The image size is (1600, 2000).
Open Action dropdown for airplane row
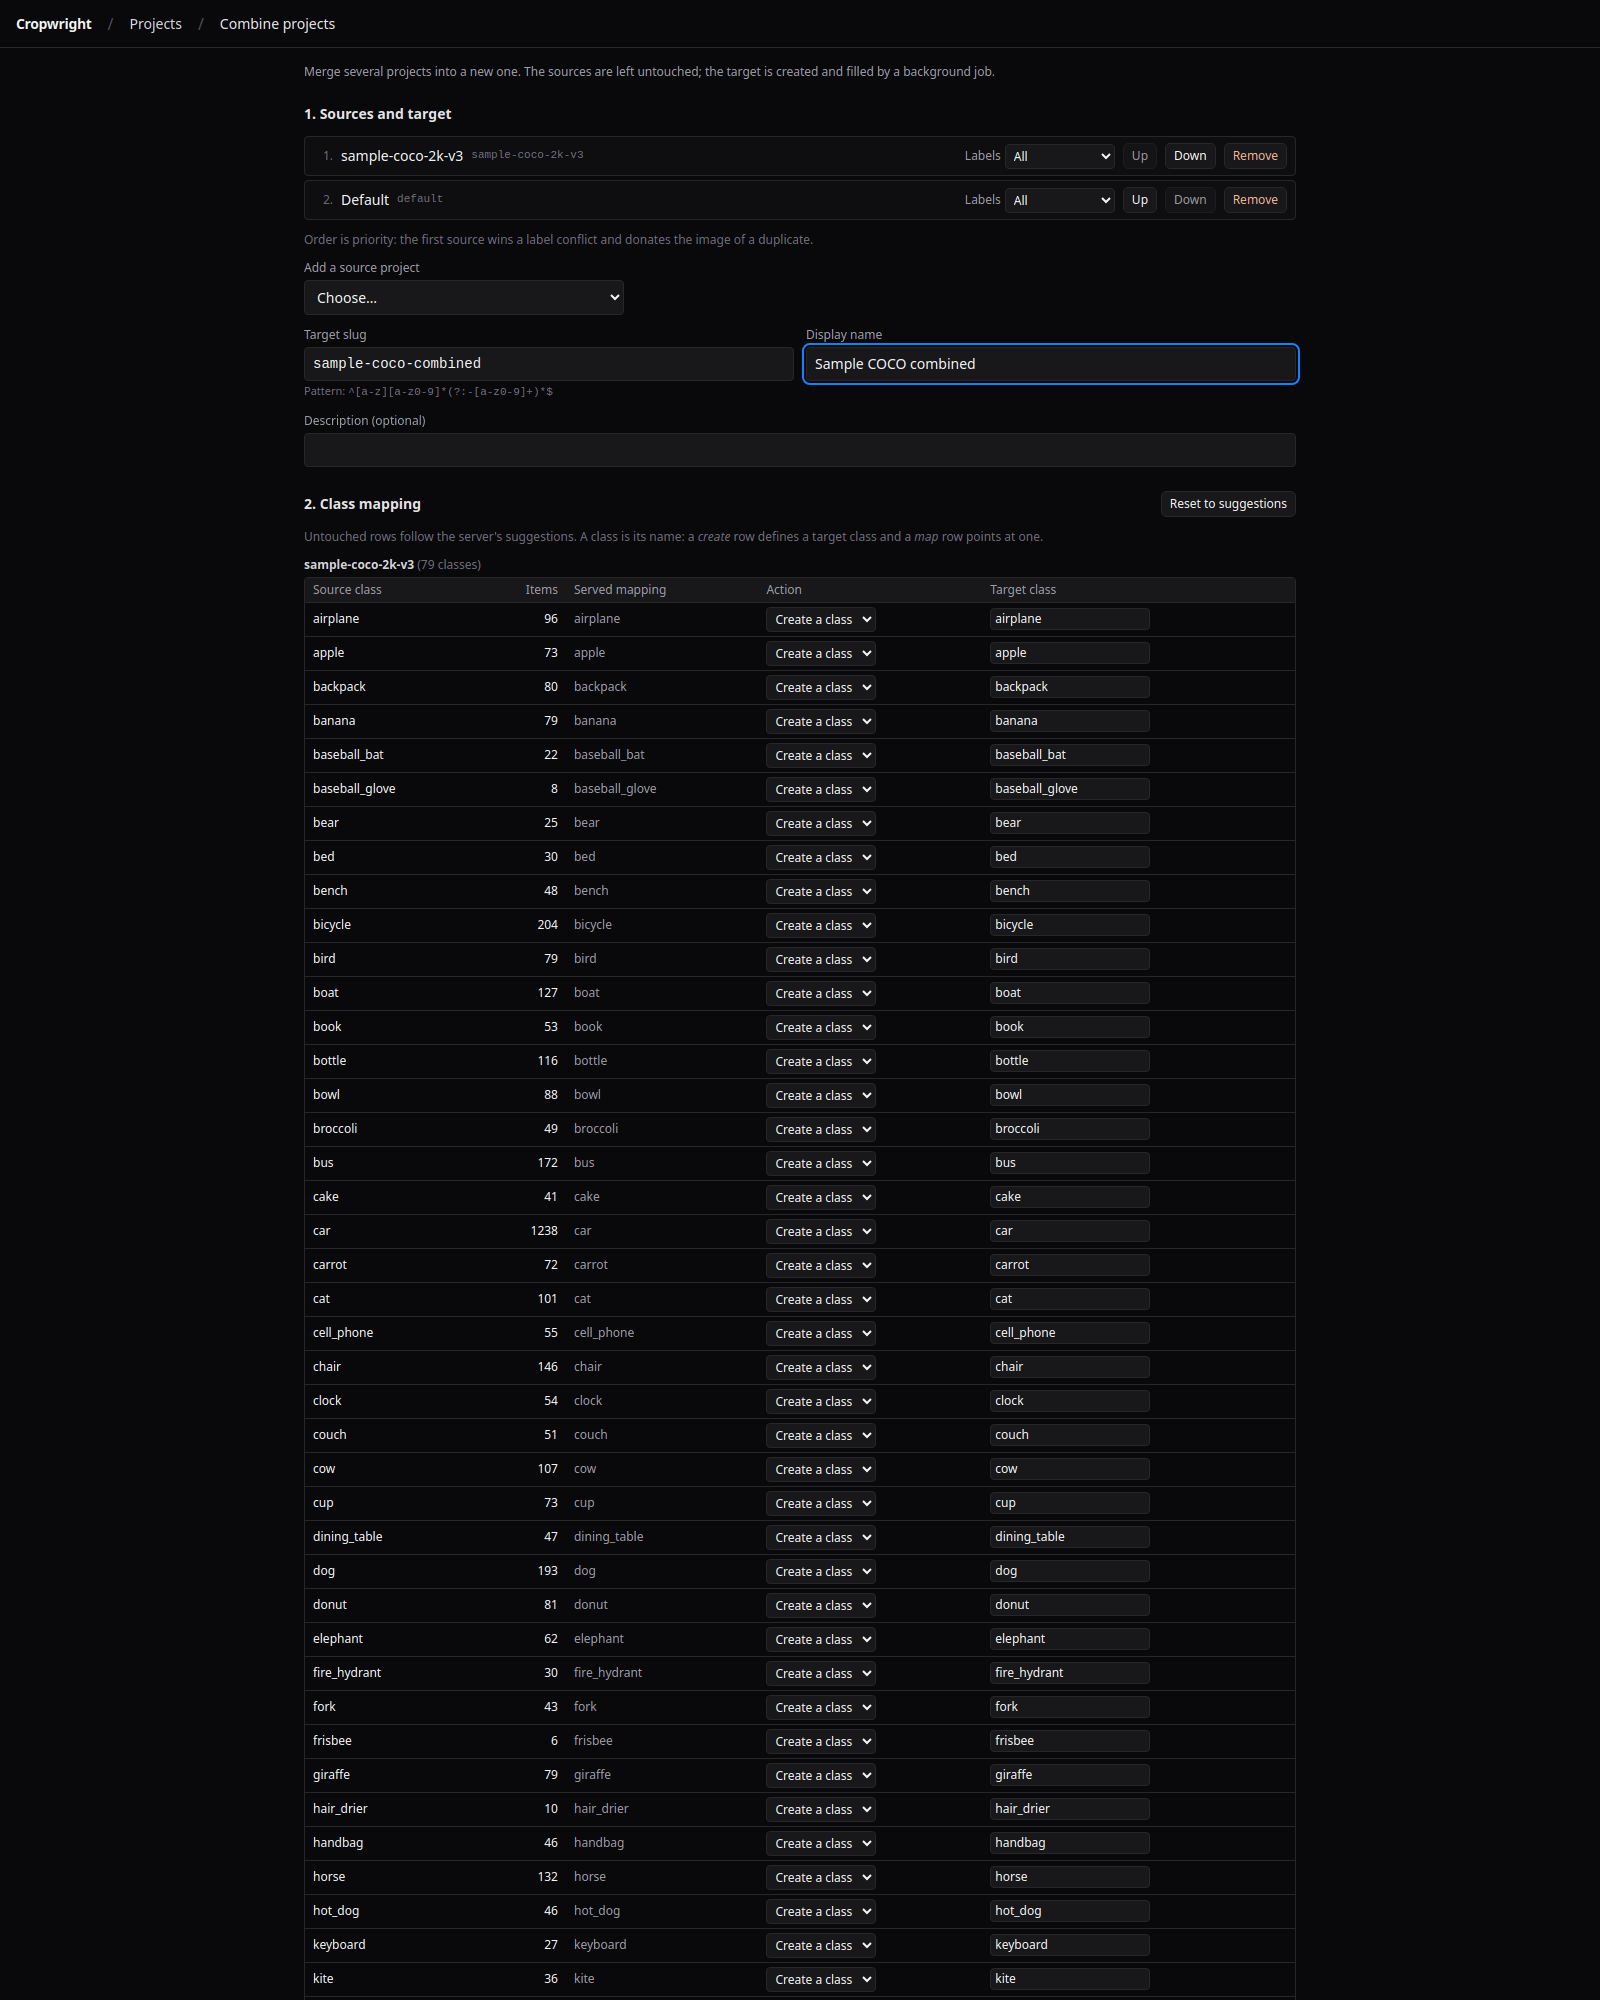click(821, 620)
